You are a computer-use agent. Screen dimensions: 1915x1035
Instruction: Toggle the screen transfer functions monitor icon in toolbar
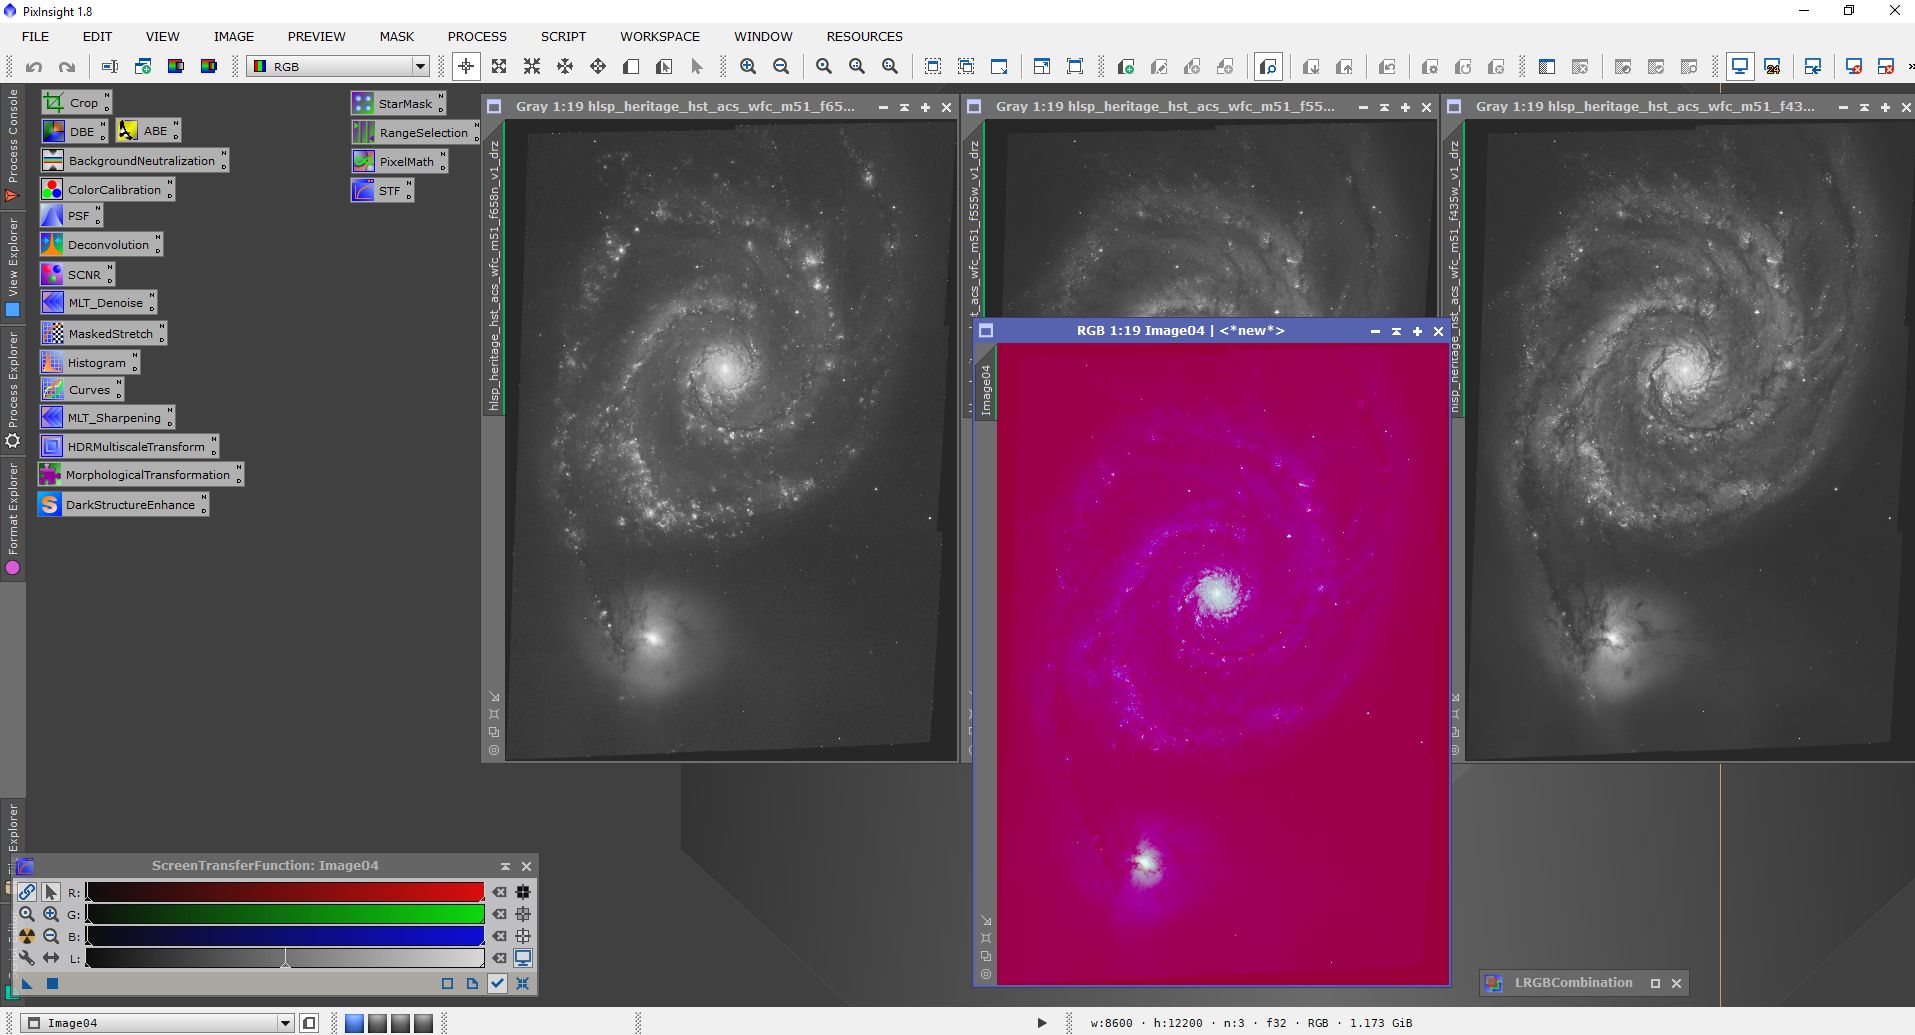tap(1739, 66)
